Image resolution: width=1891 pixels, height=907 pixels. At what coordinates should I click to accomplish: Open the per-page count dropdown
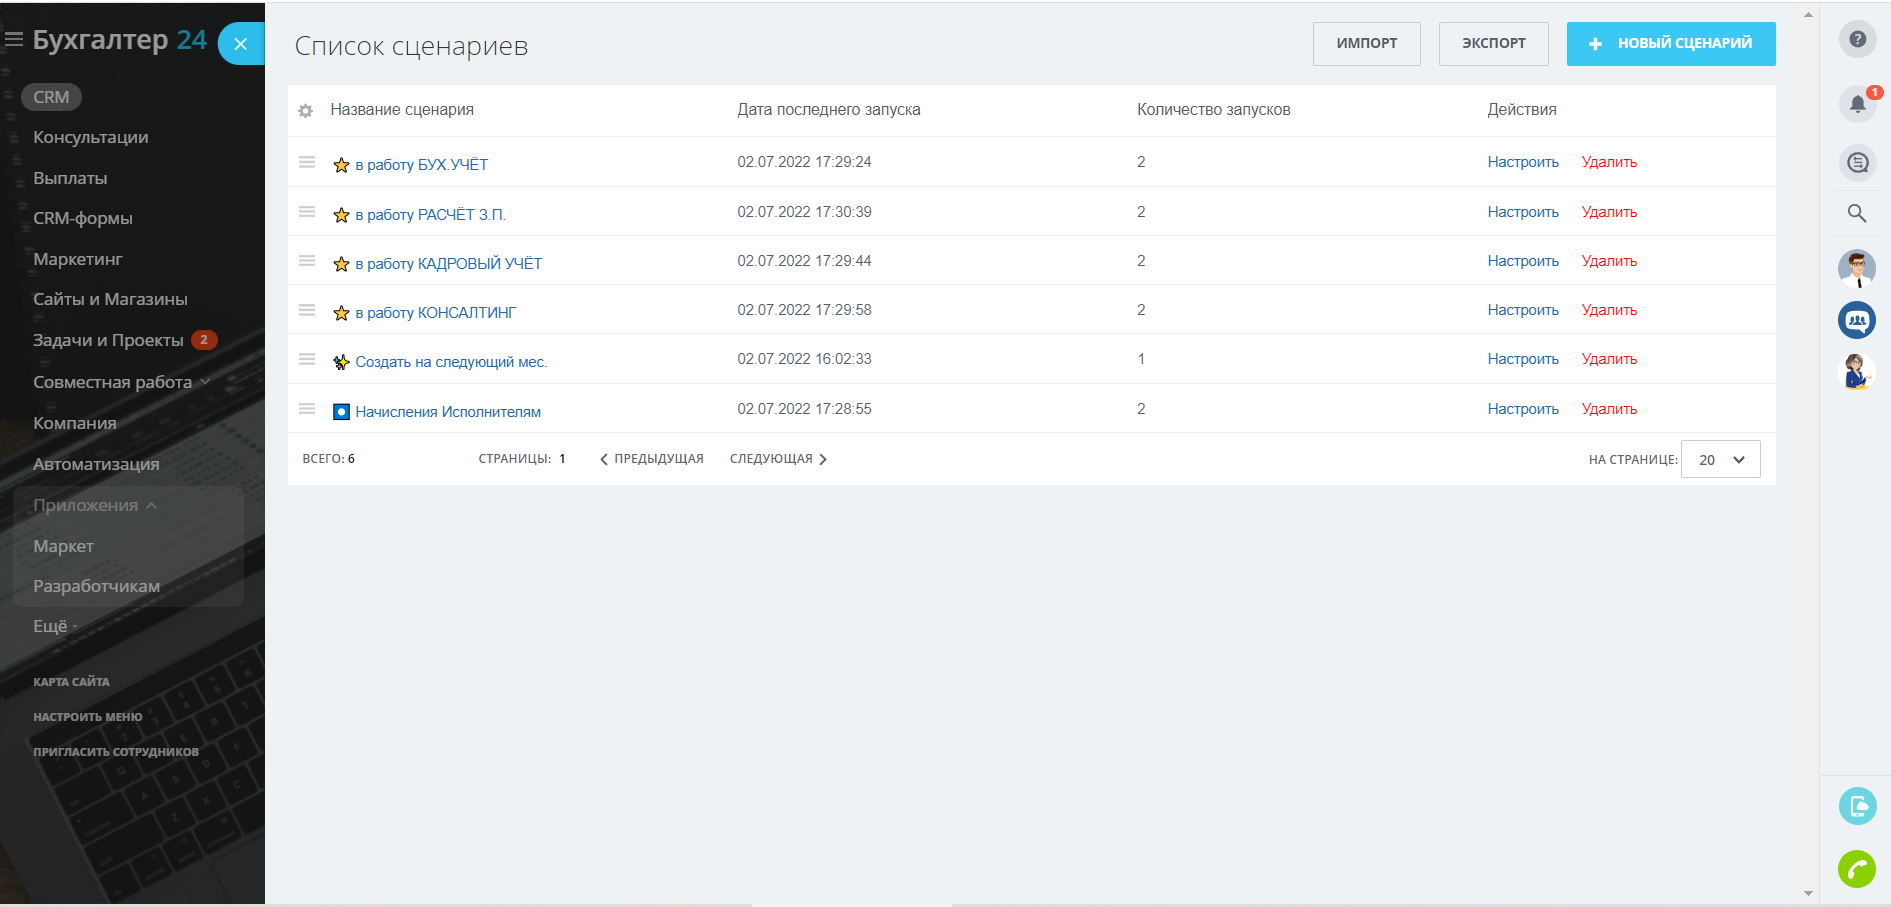click(1720, 460)
